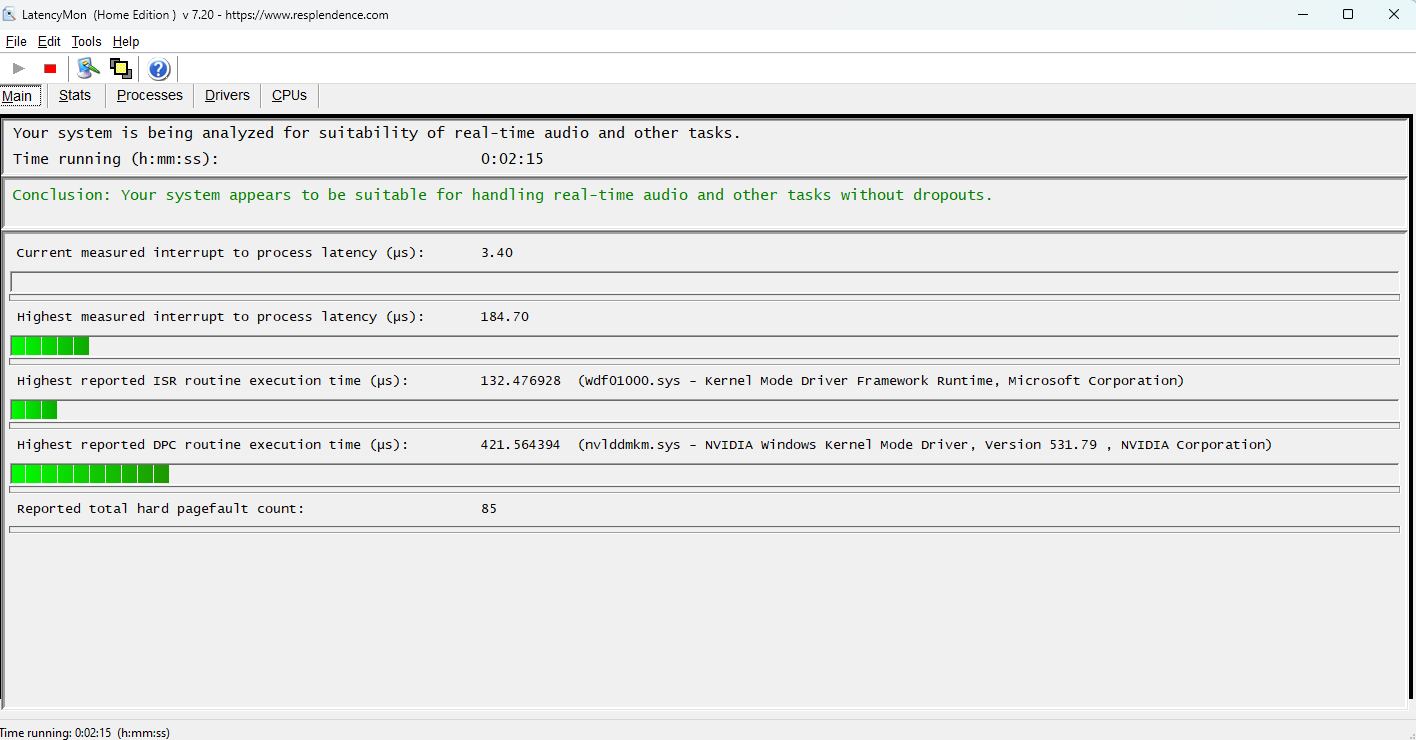The height and width of the screenshot is (740, 1416).
Task: Click the 'Time running (h:mm:ss):' label
Action: (116, 159)
